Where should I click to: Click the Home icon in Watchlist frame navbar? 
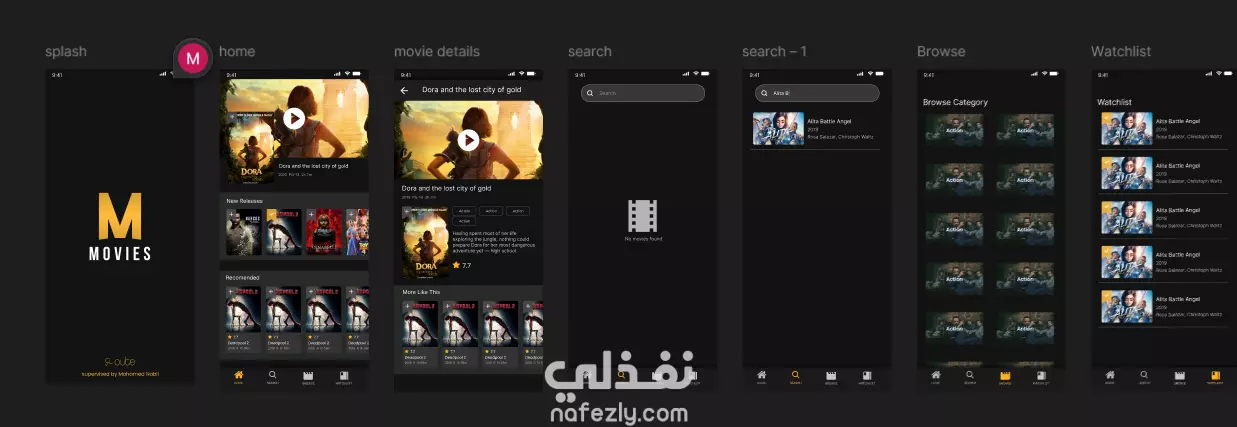pos(1110,376)
